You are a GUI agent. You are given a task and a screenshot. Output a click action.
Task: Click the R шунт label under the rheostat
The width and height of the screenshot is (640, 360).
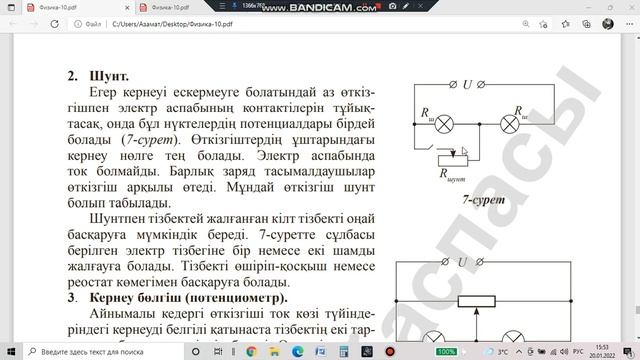[452, 175]
